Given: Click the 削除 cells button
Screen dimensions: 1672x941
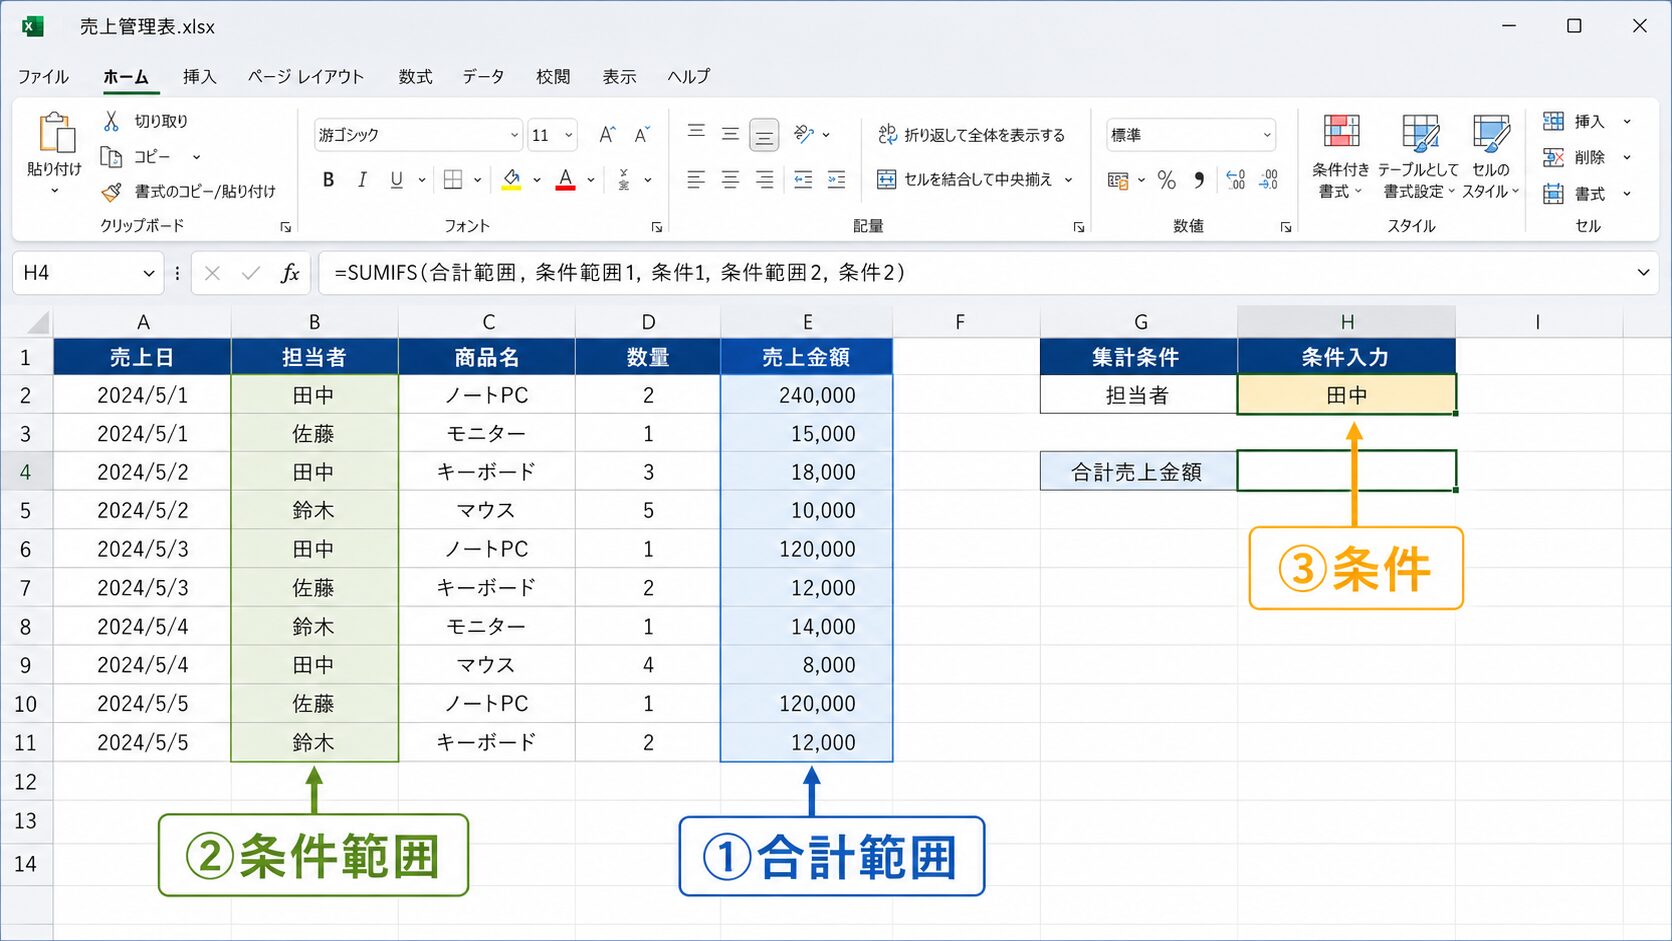Looking at the screenshot, I should (1575, 157).
